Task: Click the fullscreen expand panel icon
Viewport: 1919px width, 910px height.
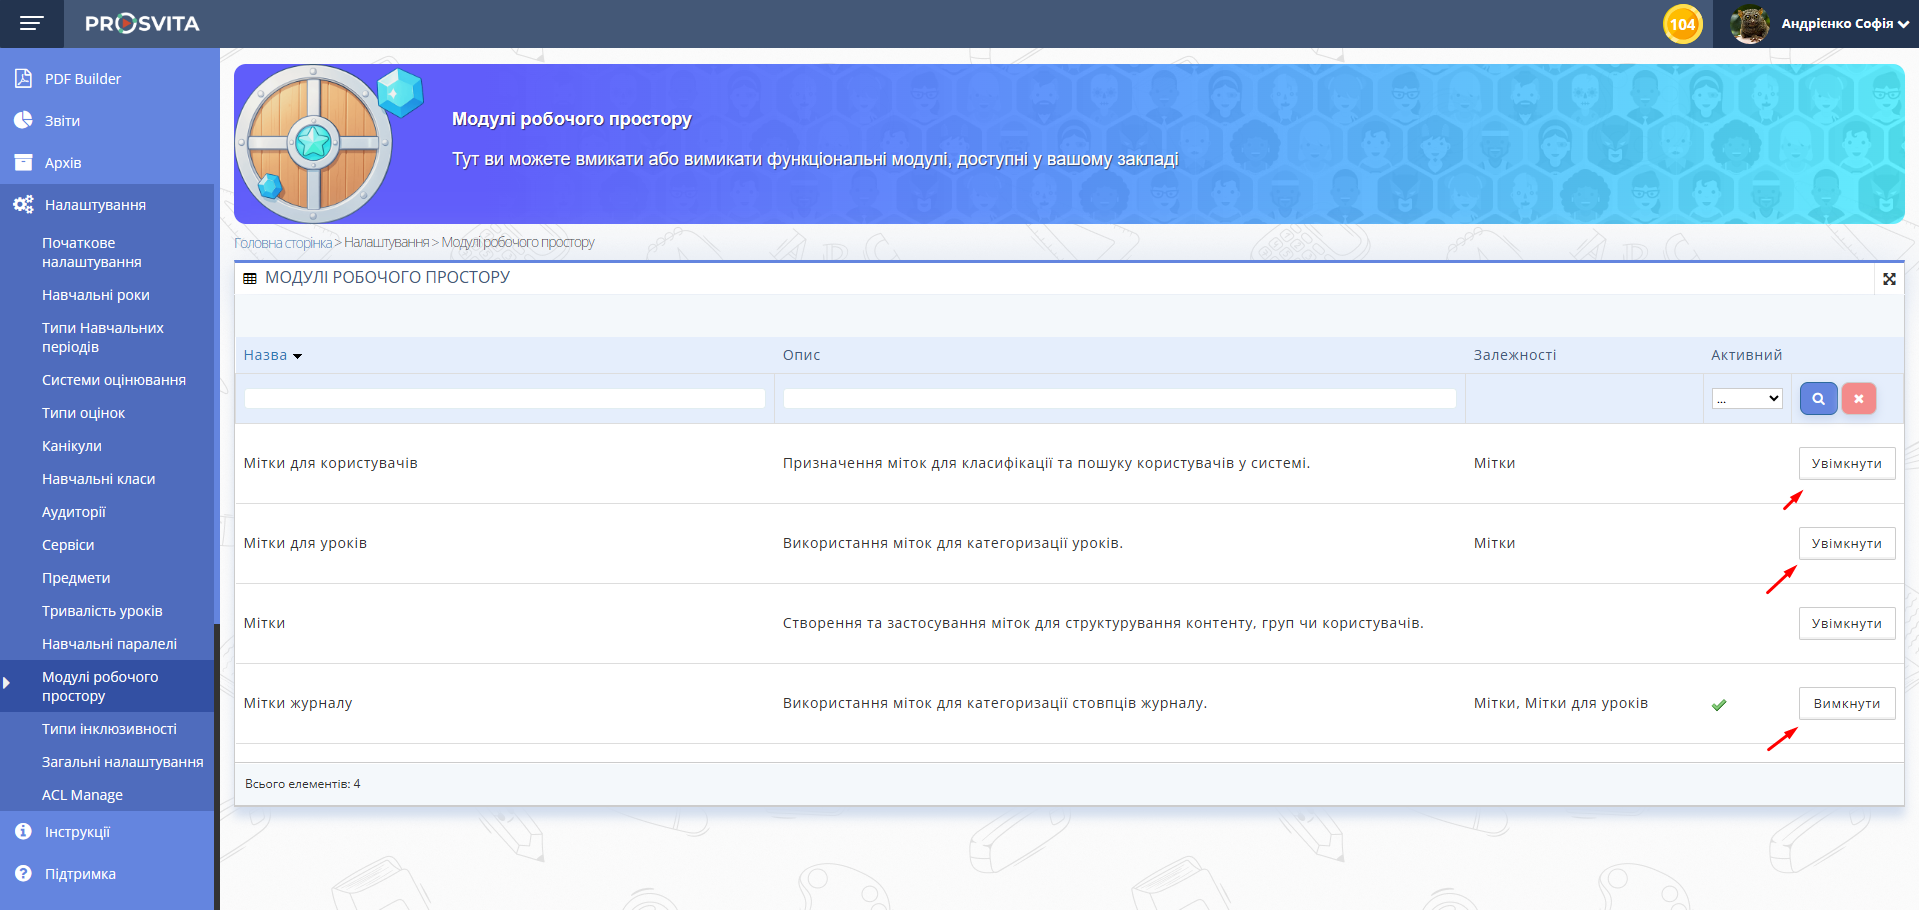Action: tap(1889, 279)
